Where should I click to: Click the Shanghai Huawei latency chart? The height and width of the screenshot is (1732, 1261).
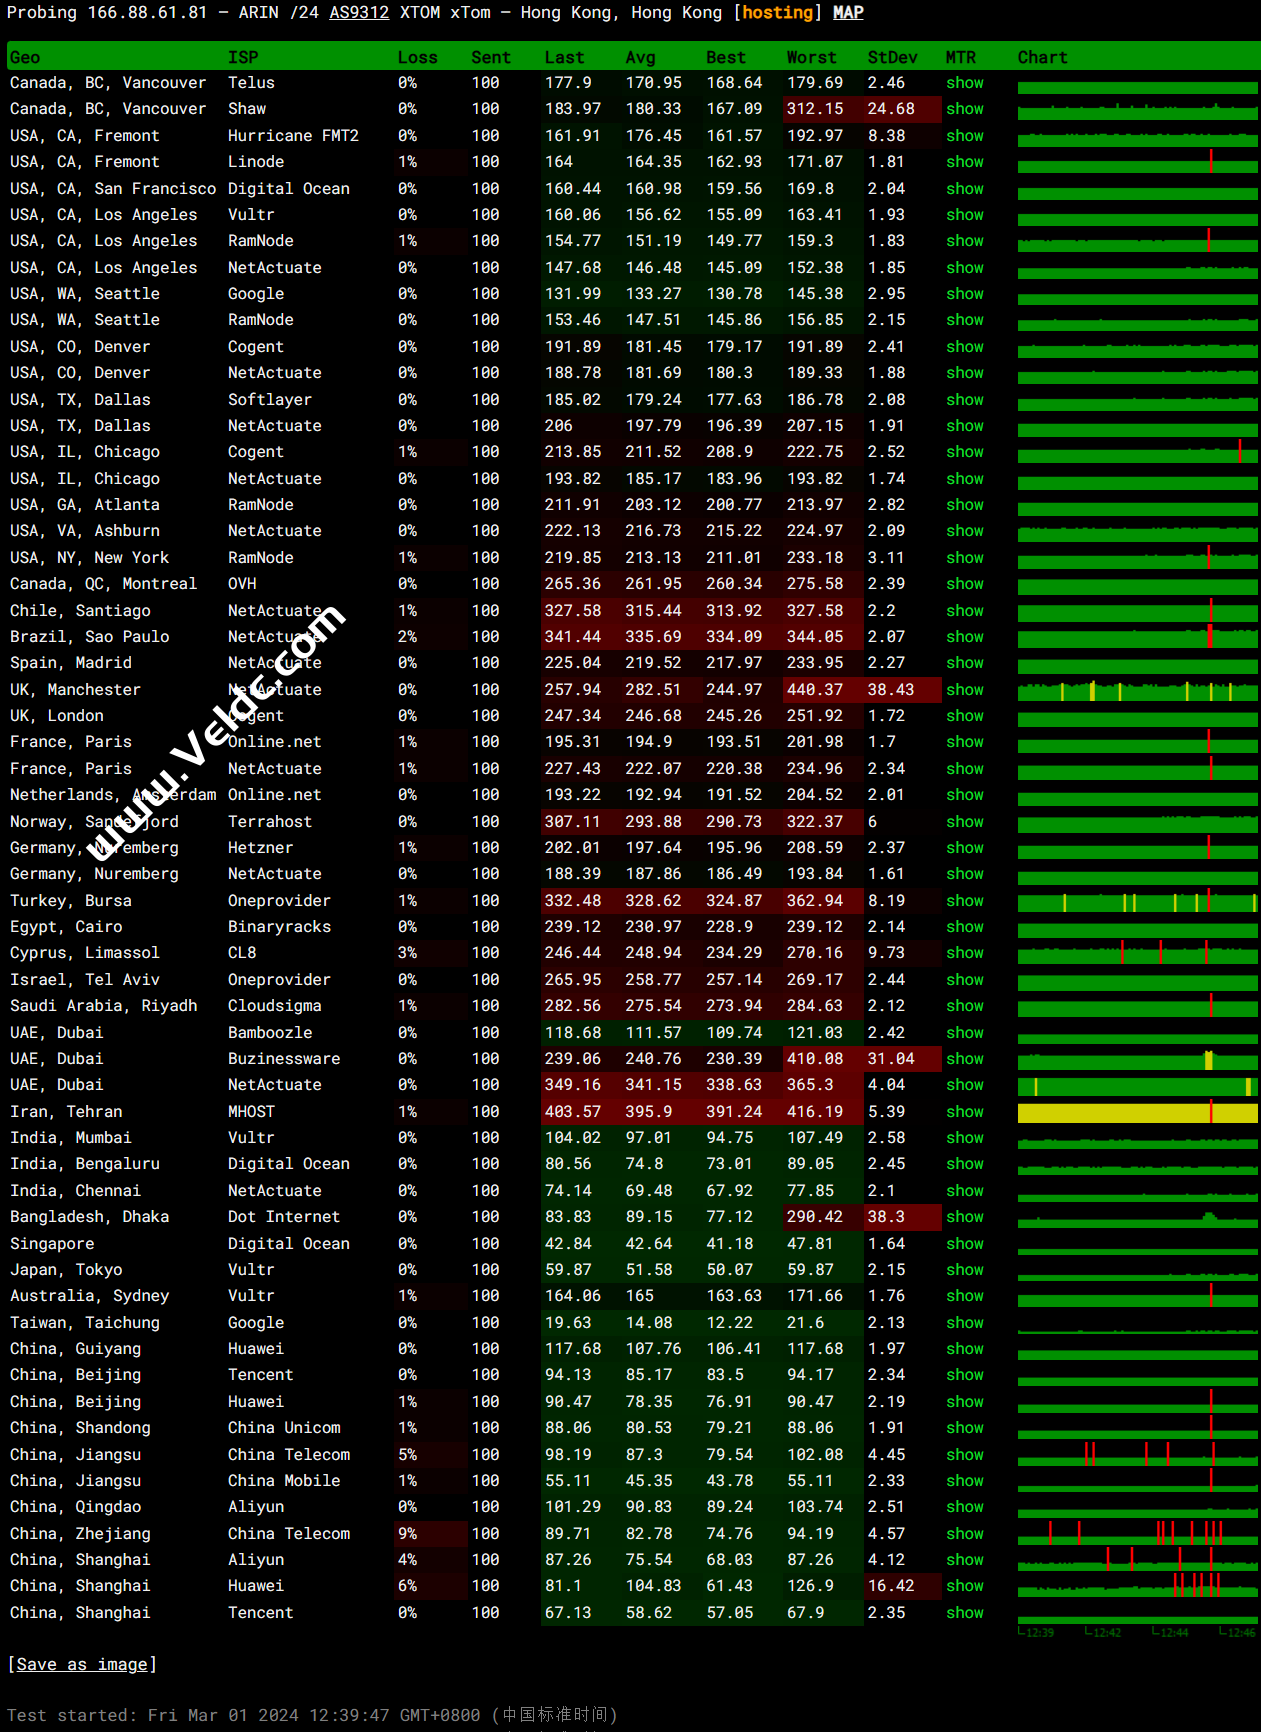tap(1138, 1586)
